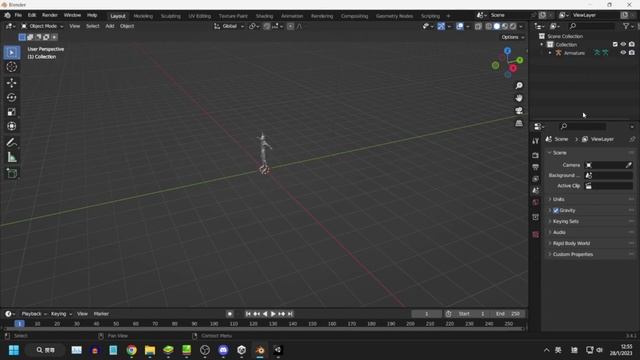Collapse the Scene panel
This screenshot has height=360, width=640.
pos(590,153)
